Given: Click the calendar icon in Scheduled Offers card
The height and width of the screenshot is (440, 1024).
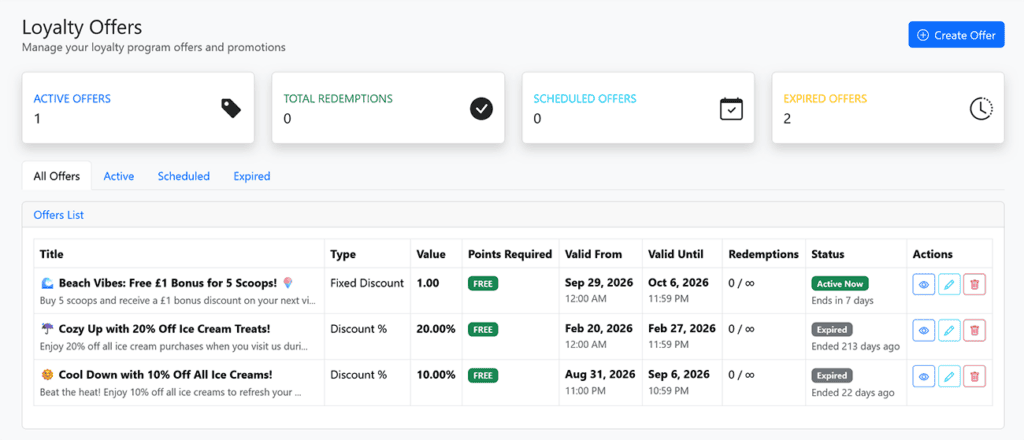Looking at the screenshot, I should tap(731, 108).
